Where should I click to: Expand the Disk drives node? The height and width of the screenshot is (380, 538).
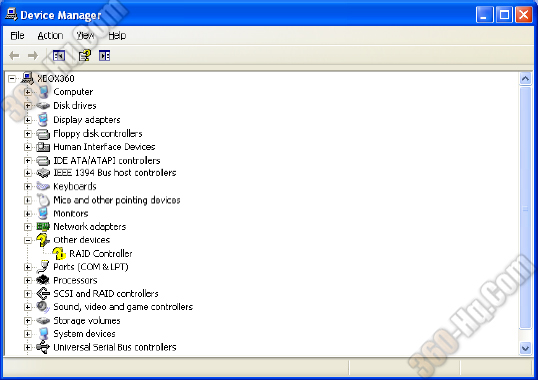click(28, 106)
